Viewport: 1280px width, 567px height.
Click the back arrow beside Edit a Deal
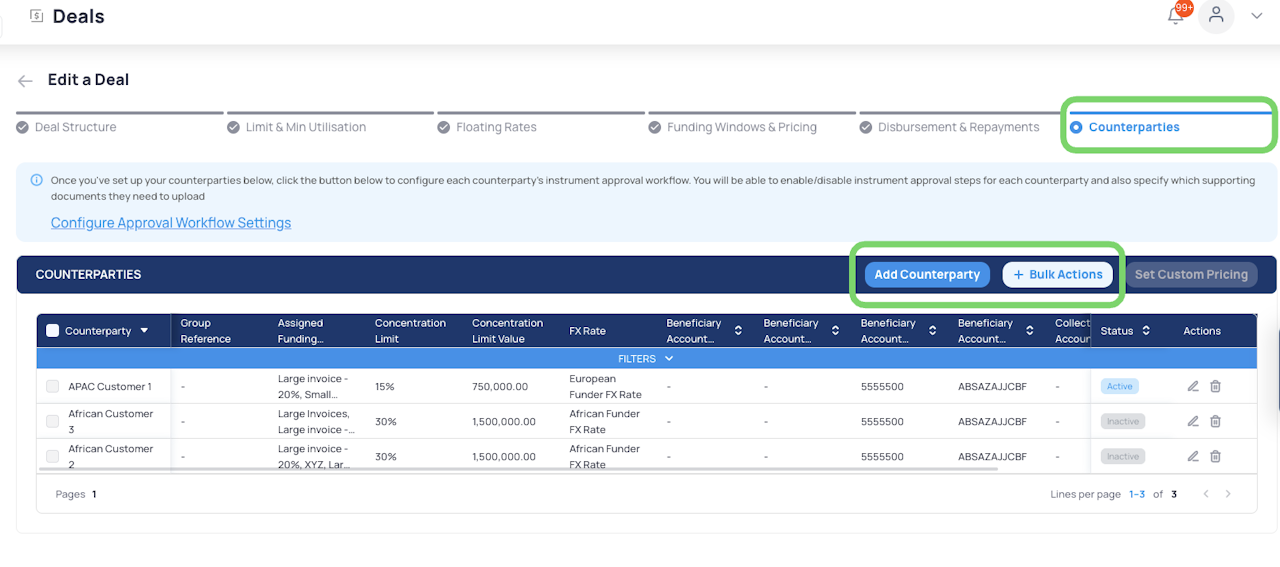(25, 81)
